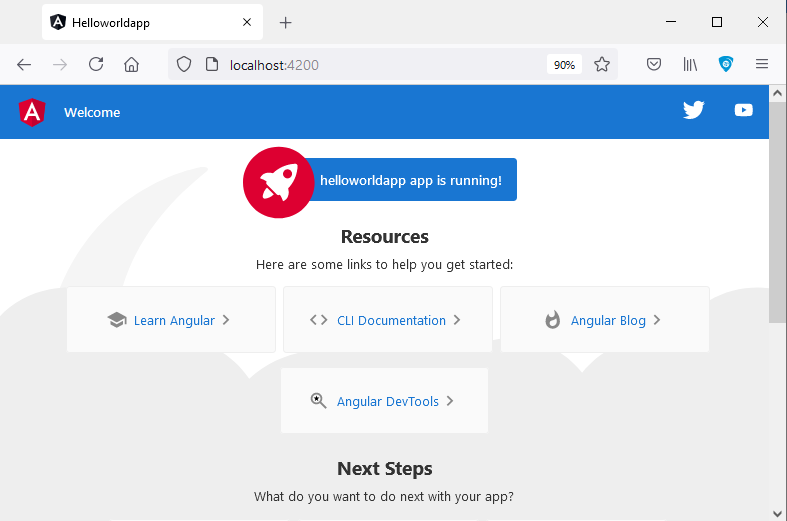787x521 pixels.
Task: Click the 90% zoom level indicator
Action: coord(564,65)
